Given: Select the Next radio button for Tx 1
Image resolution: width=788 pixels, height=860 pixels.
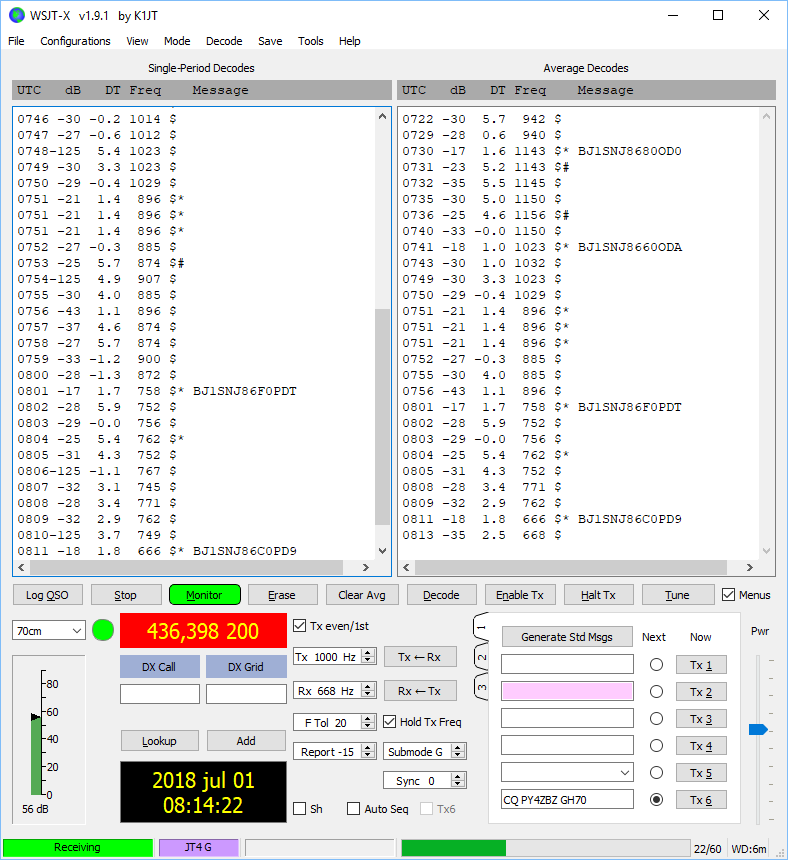Looking at the screenshot, I should click(x=656, y=665).
